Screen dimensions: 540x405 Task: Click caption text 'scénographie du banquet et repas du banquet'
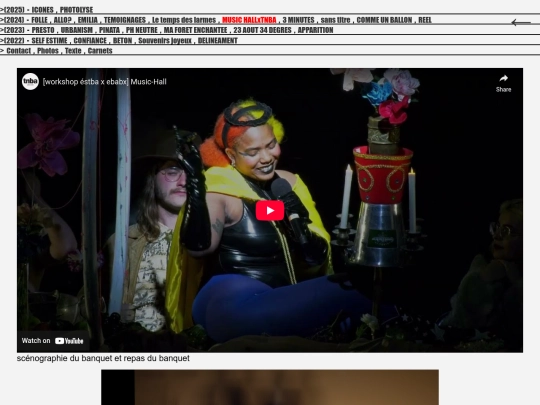(x=103, y=358)
